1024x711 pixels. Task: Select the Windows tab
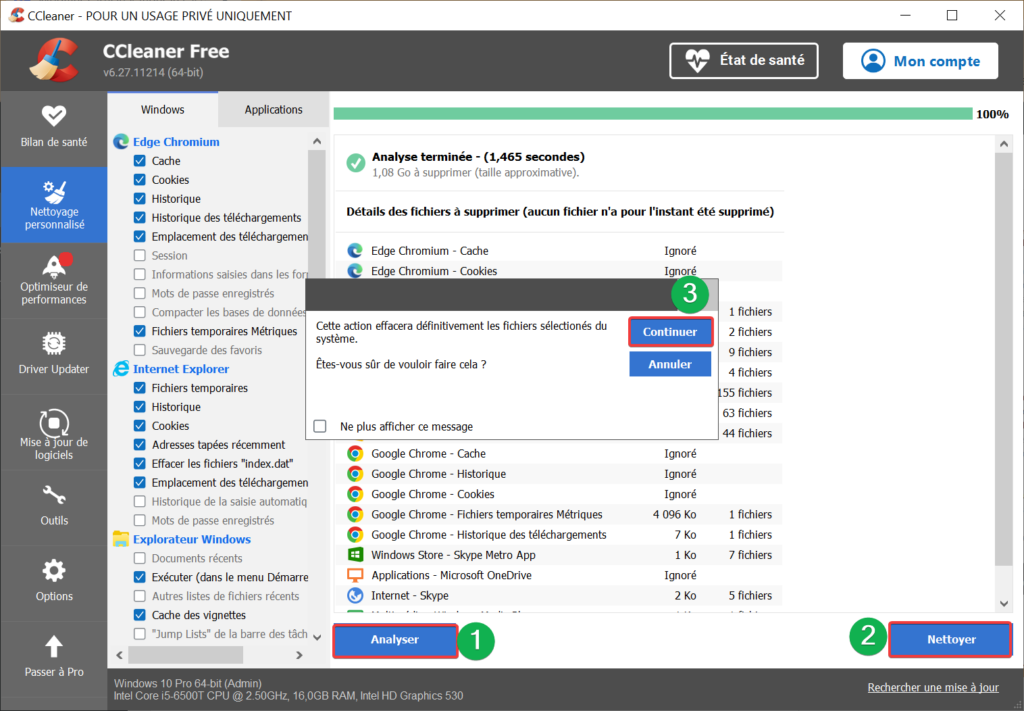(x=161, y=109)
